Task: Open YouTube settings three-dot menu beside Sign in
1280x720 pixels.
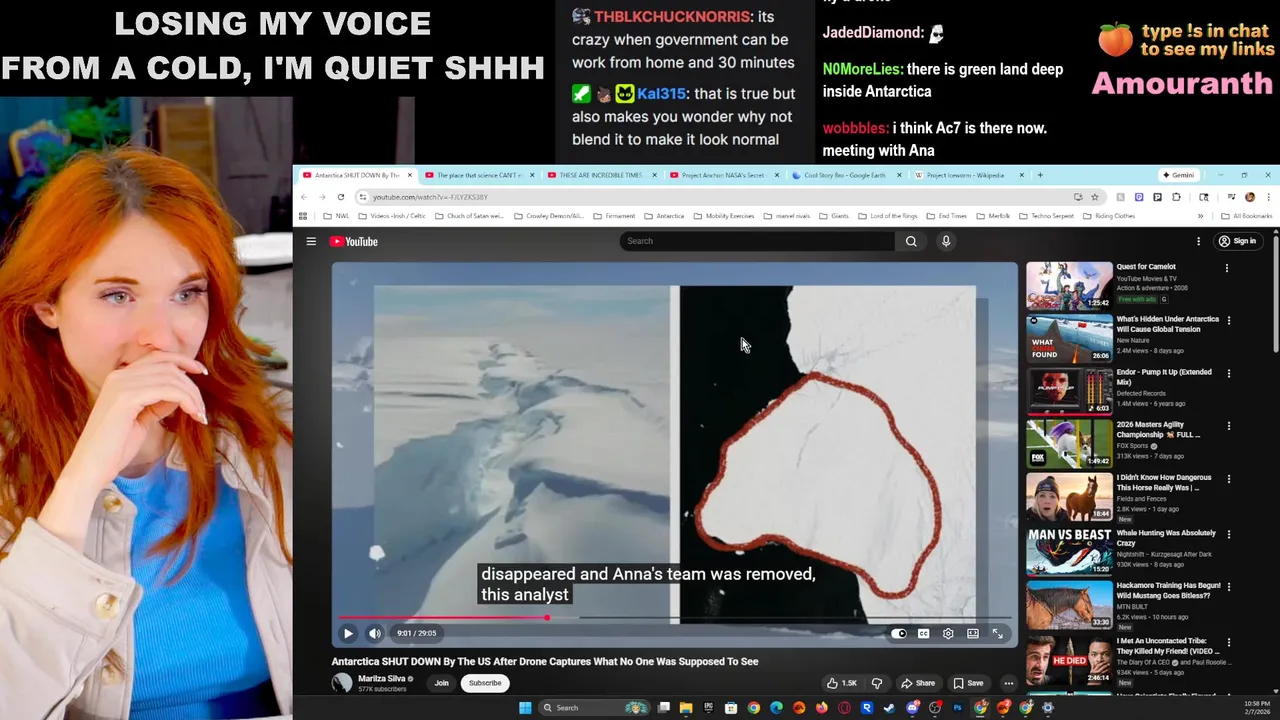Action: click(1198, 241)
